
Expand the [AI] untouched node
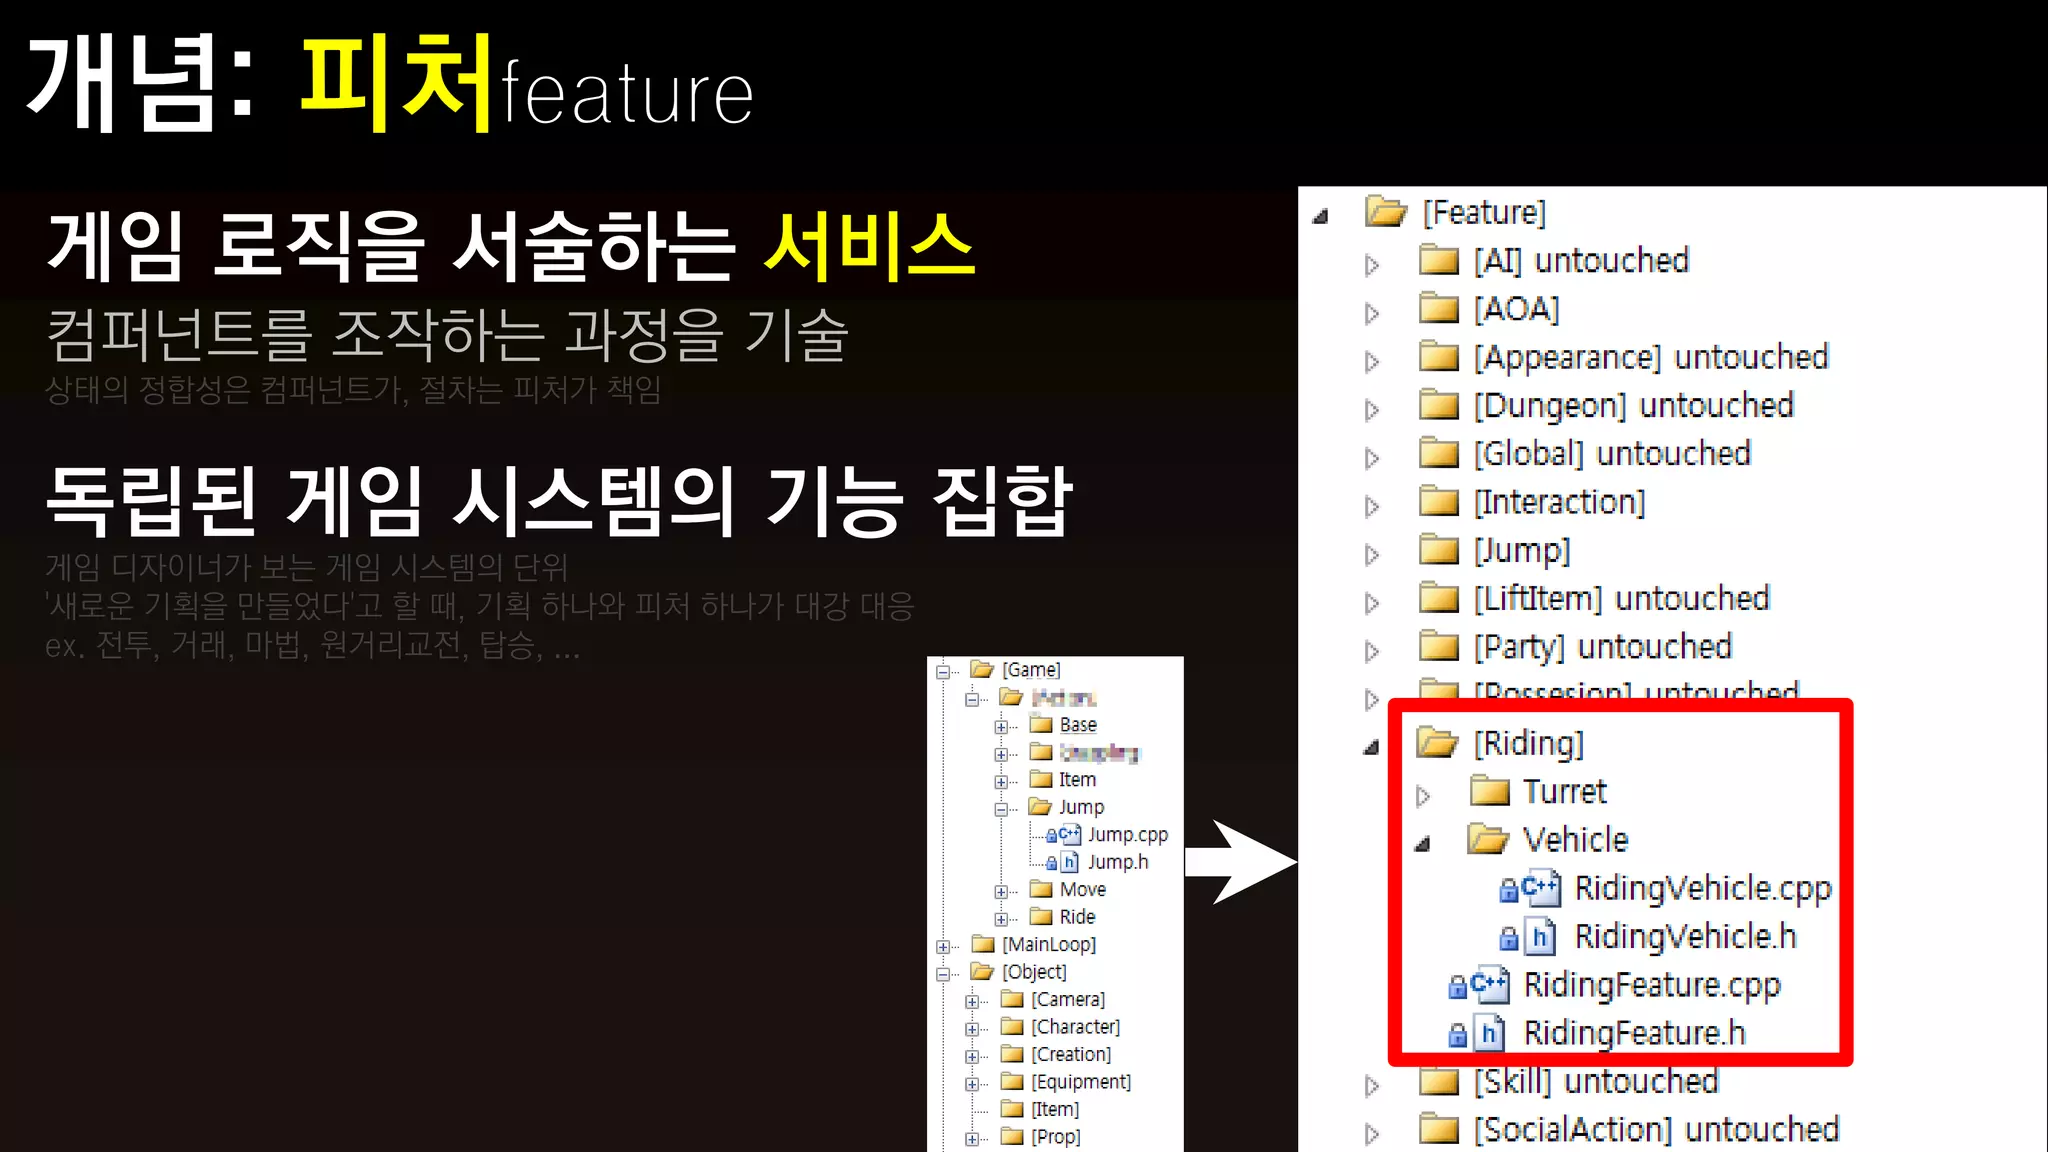coord(1372,265)
